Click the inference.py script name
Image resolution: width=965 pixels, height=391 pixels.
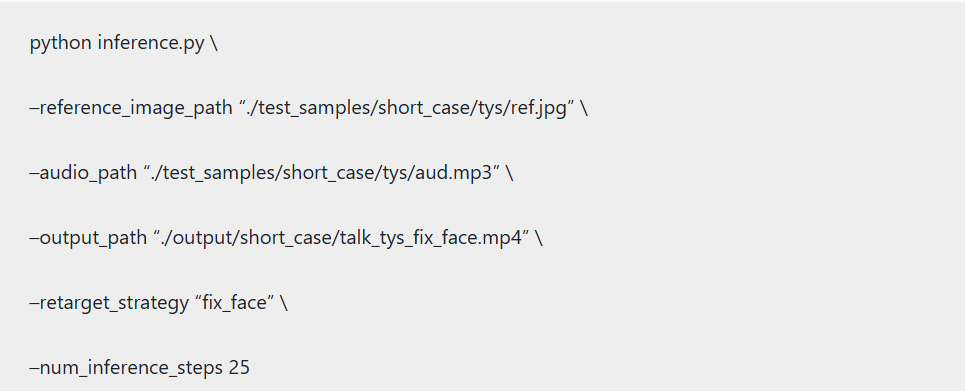(x=151, y=44)
